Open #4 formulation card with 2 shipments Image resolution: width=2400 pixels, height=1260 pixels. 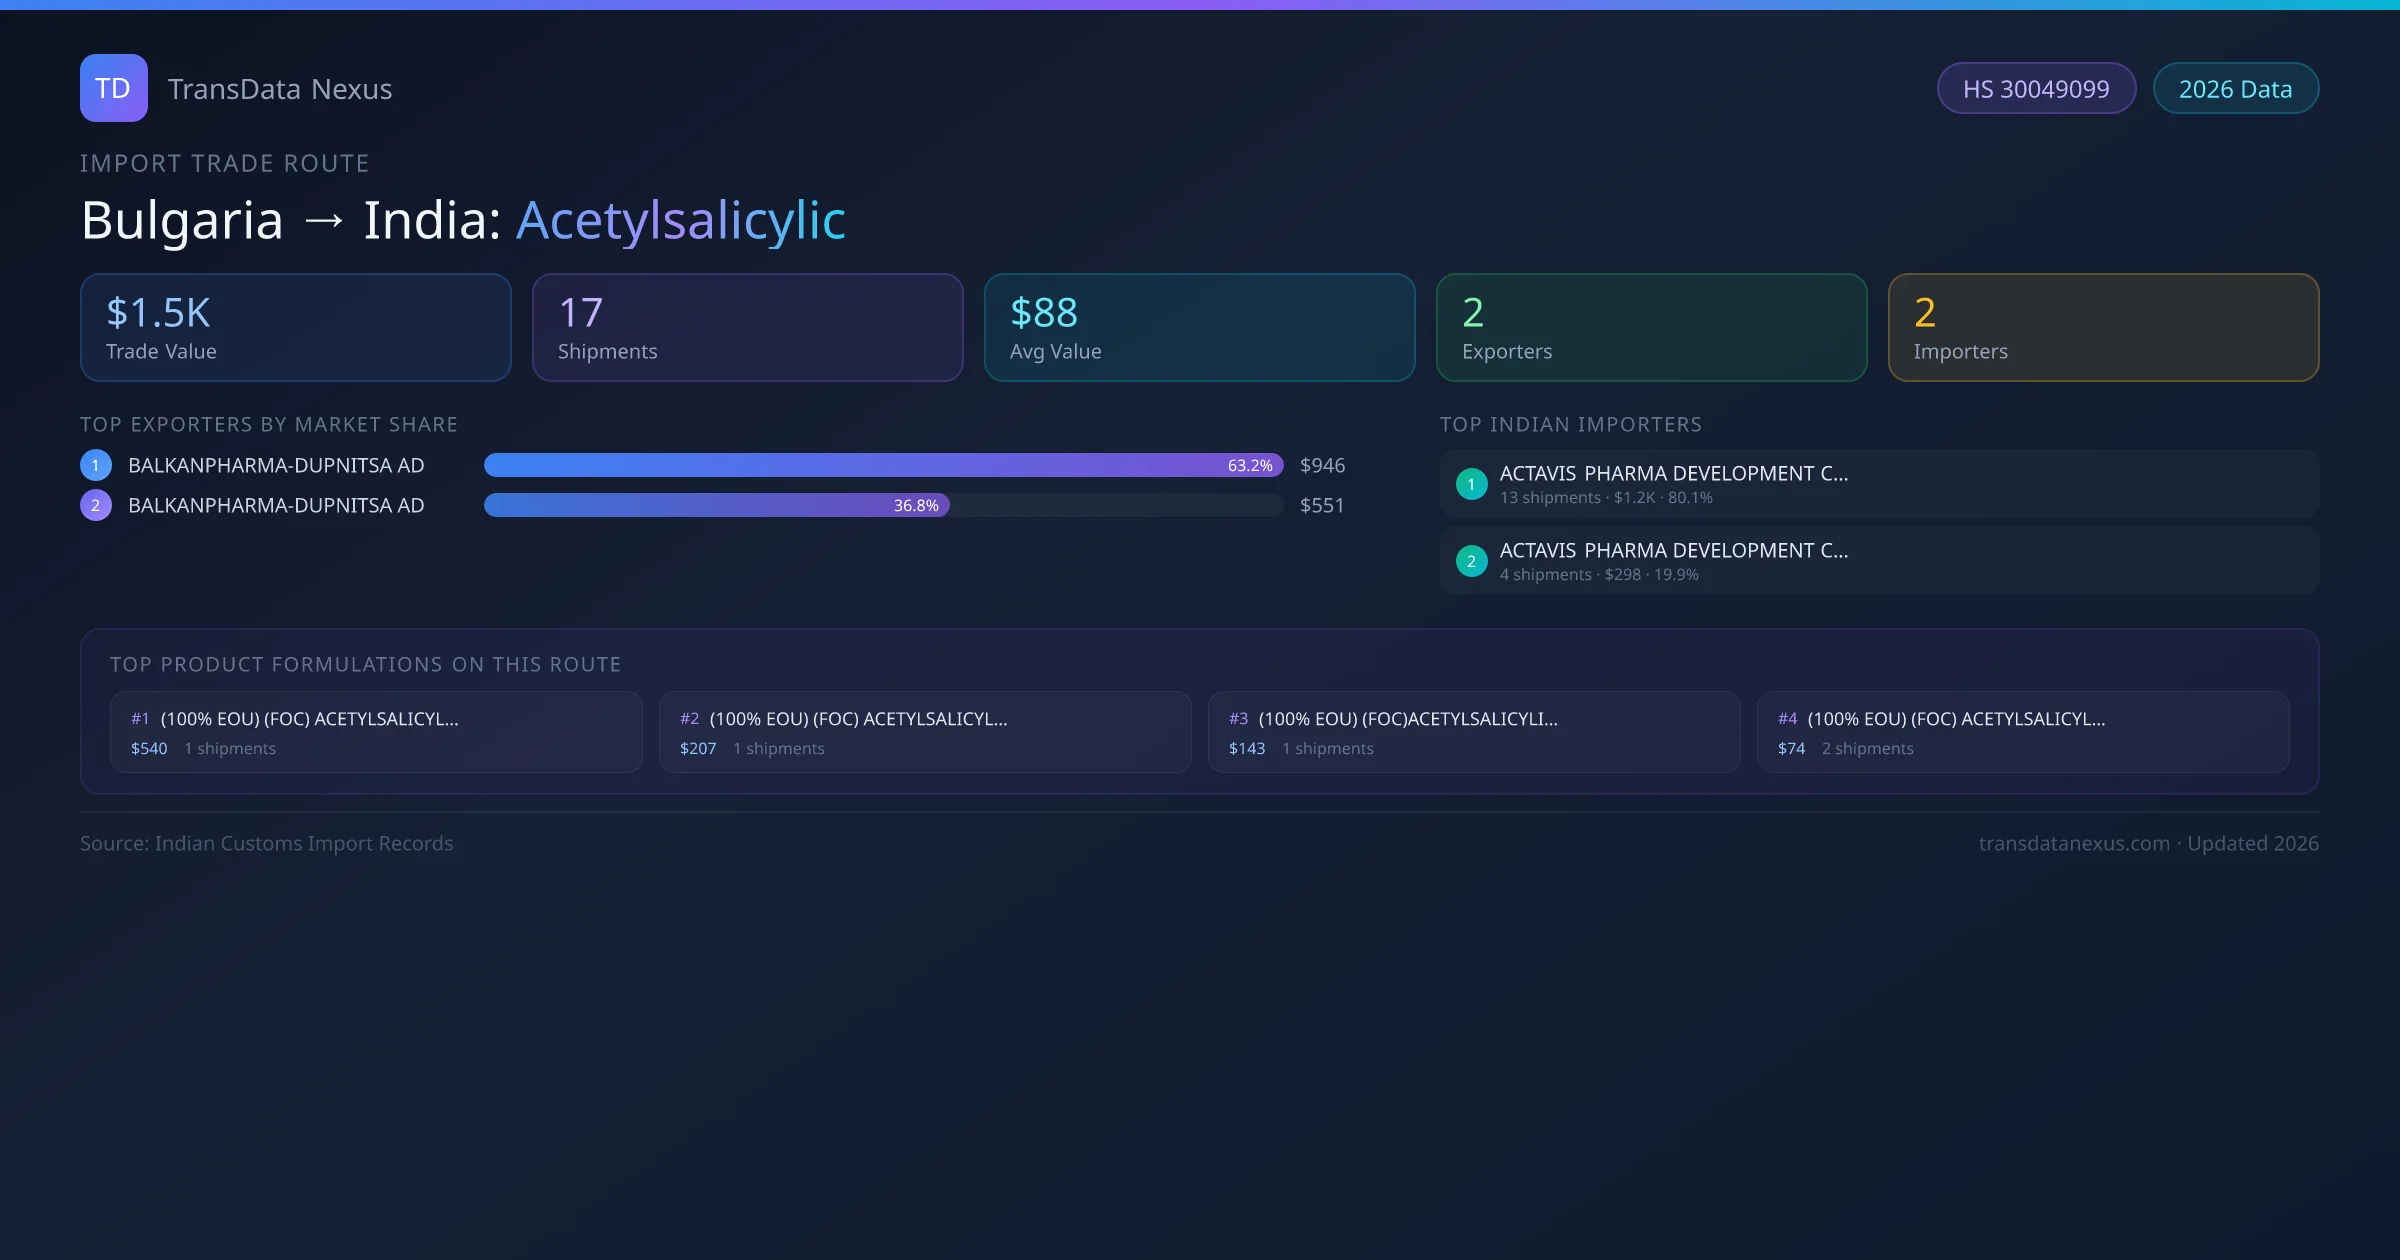[2022, 732]
